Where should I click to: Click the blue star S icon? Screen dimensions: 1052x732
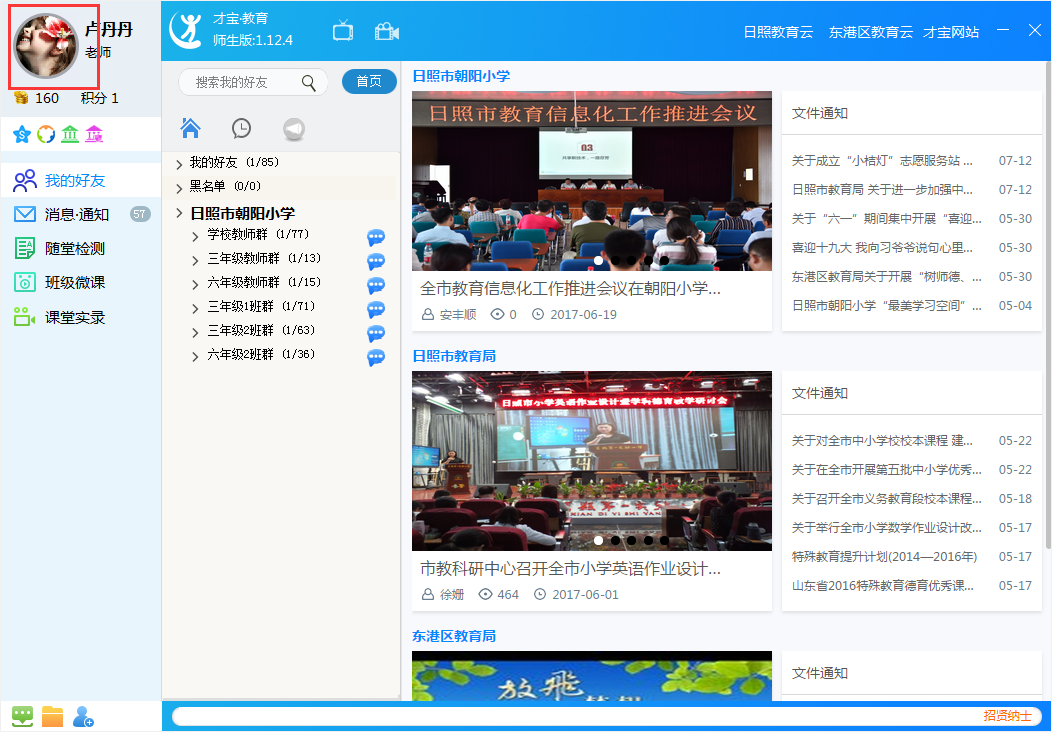pos(22,134)
